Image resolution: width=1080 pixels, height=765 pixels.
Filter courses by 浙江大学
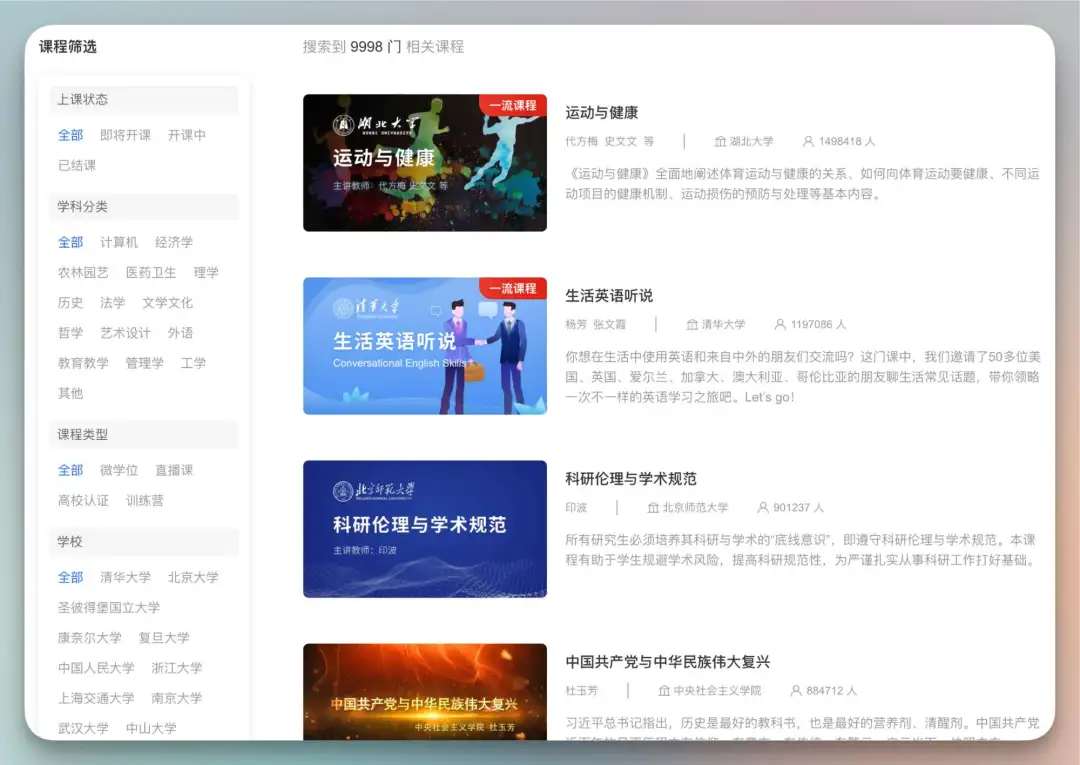[x=177, y=669]
